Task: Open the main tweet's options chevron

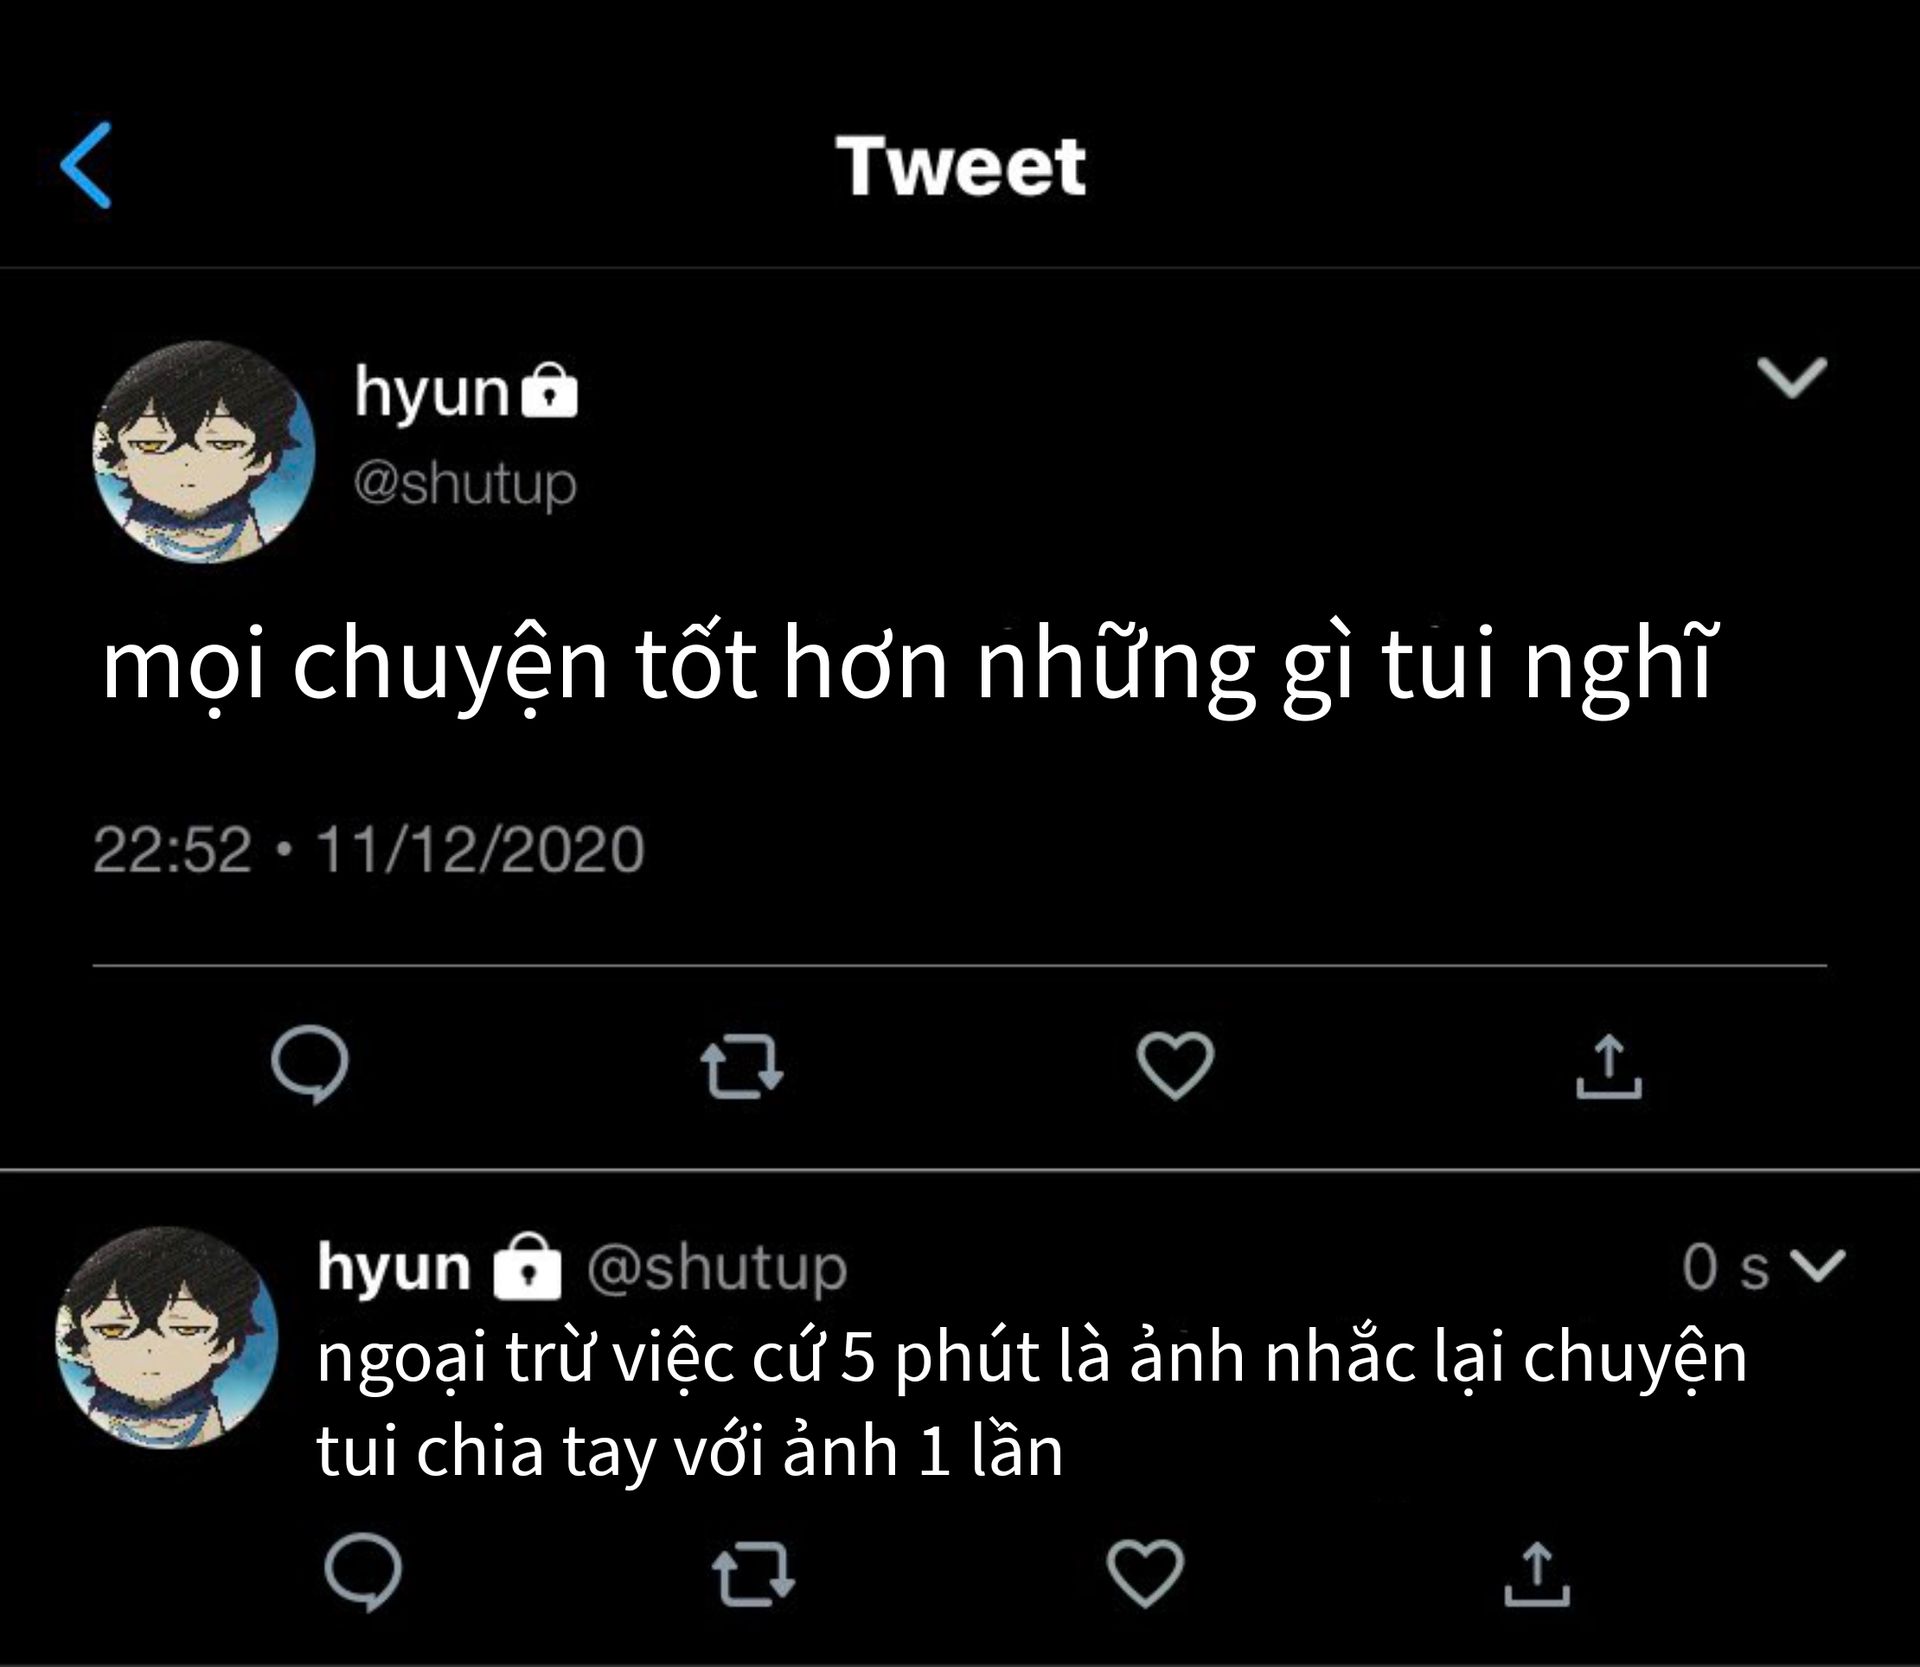Action: 1792,378
